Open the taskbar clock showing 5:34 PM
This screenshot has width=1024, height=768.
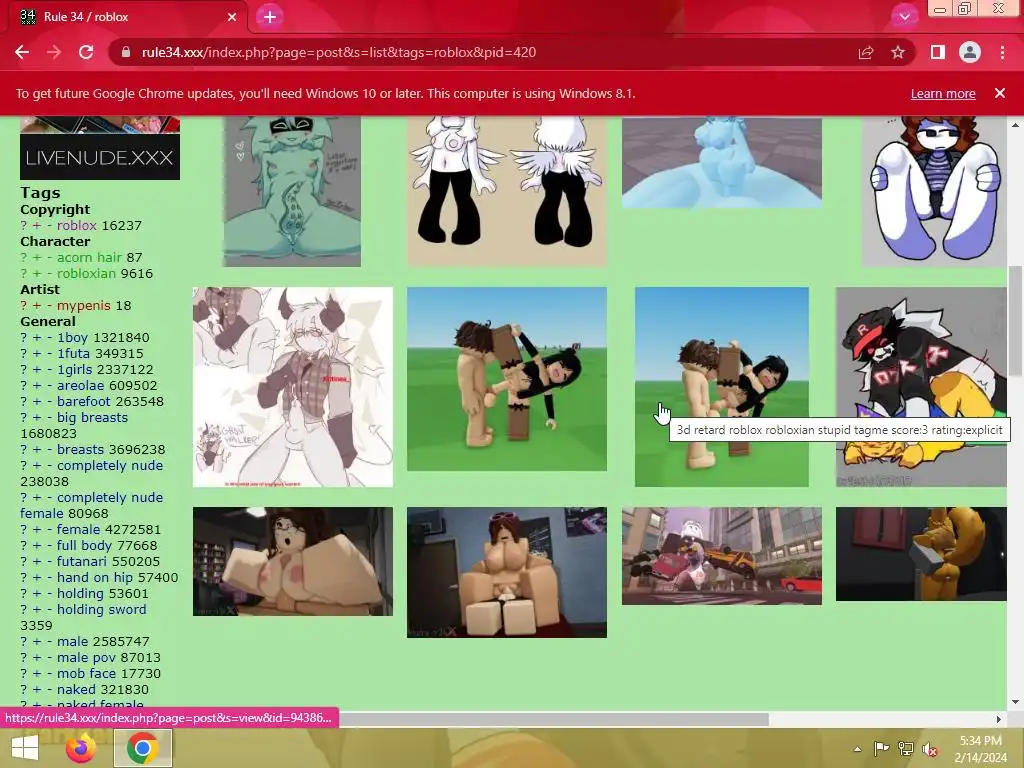point(980,749)
